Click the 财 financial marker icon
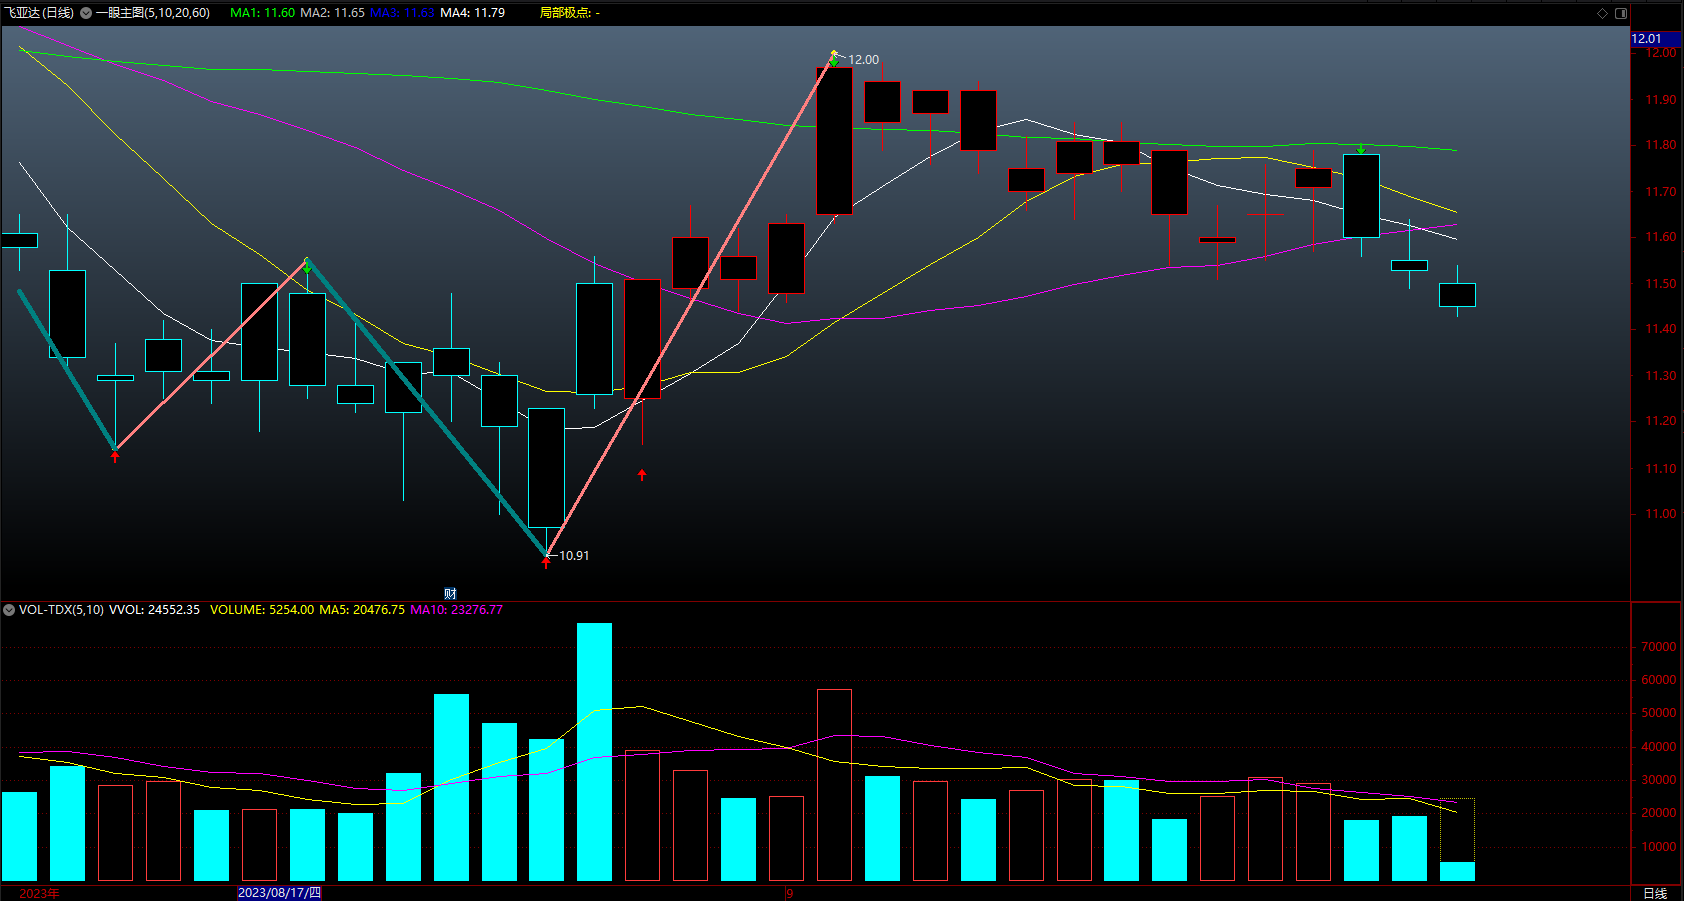The width and height of the screenshot is (1684, 901). pos(450,594)
